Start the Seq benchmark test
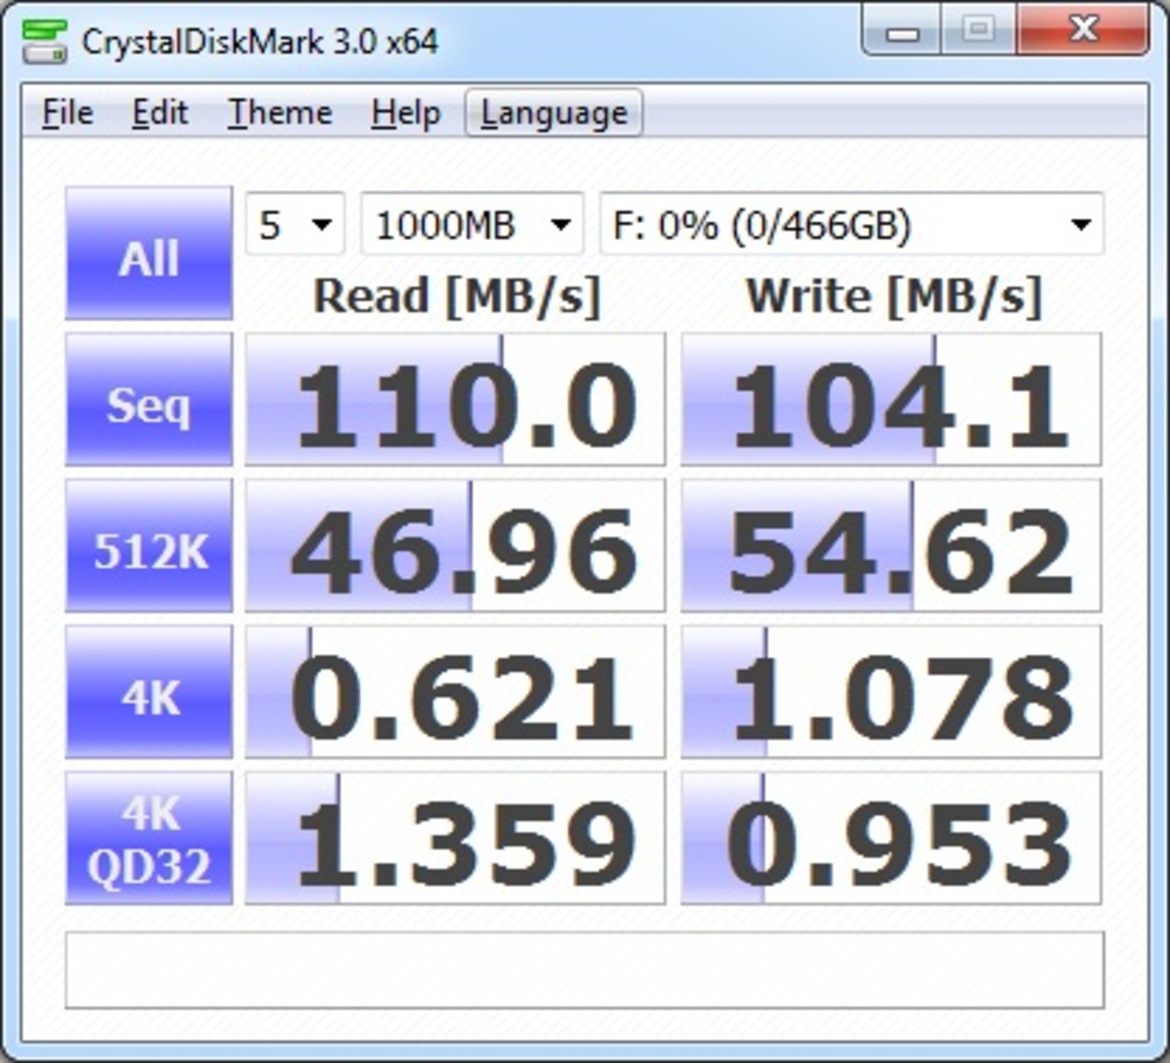This screenshot has height=1063, width=1170. 149,399
